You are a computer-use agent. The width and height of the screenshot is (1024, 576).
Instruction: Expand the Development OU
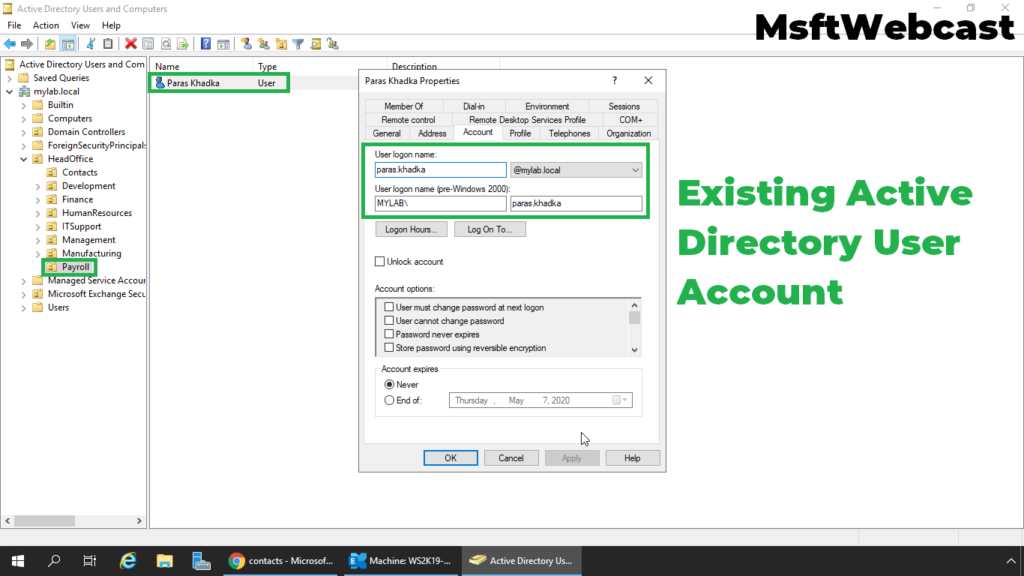(38, 186)
